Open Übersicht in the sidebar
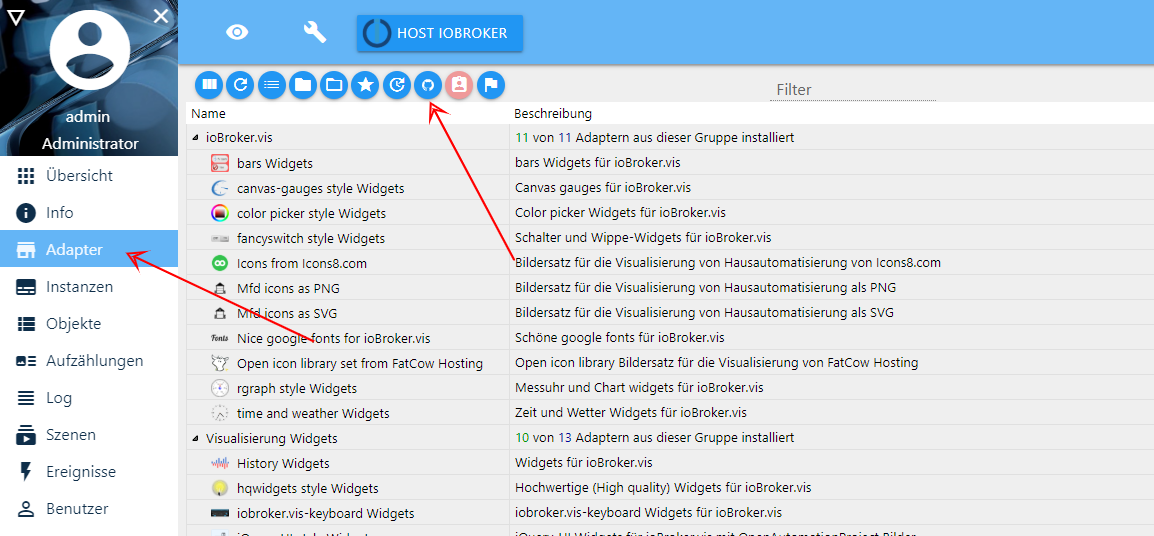Image resolution: width=1154 pixels, height=536 pixels. point(88,176)
